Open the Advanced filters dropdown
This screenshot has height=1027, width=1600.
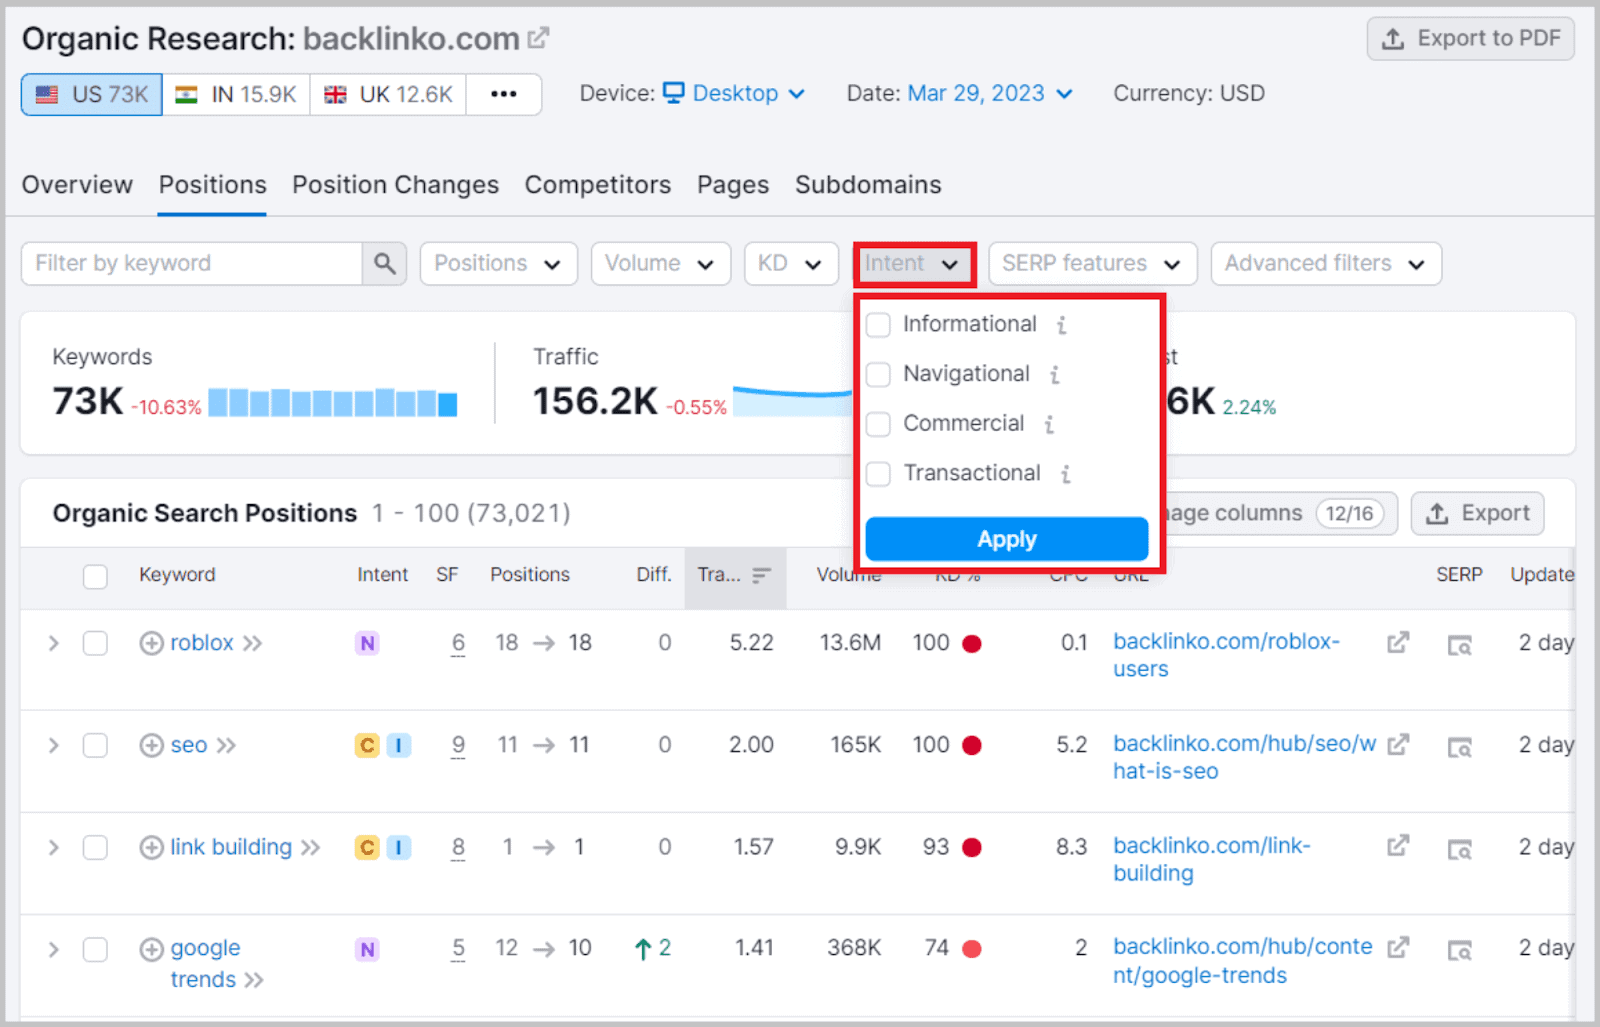point(1325,263)
